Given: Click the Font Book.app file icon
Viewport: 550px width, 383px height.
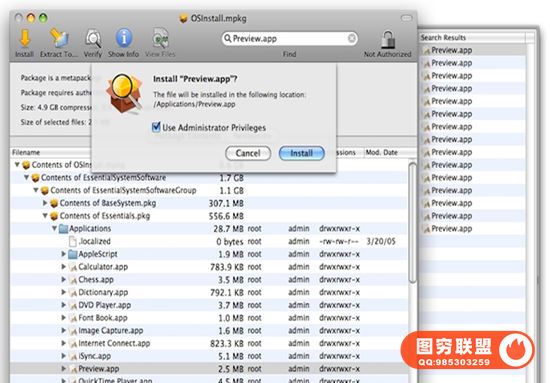Looking at the screenshot, I should (73, 318).
